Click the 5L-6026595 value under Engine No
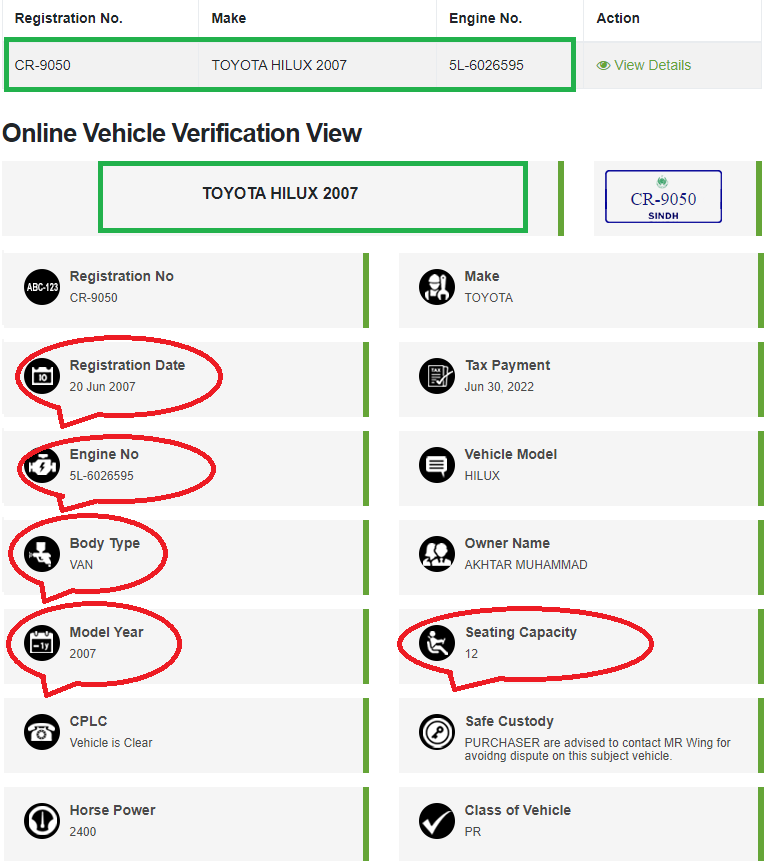 (101, 476)
